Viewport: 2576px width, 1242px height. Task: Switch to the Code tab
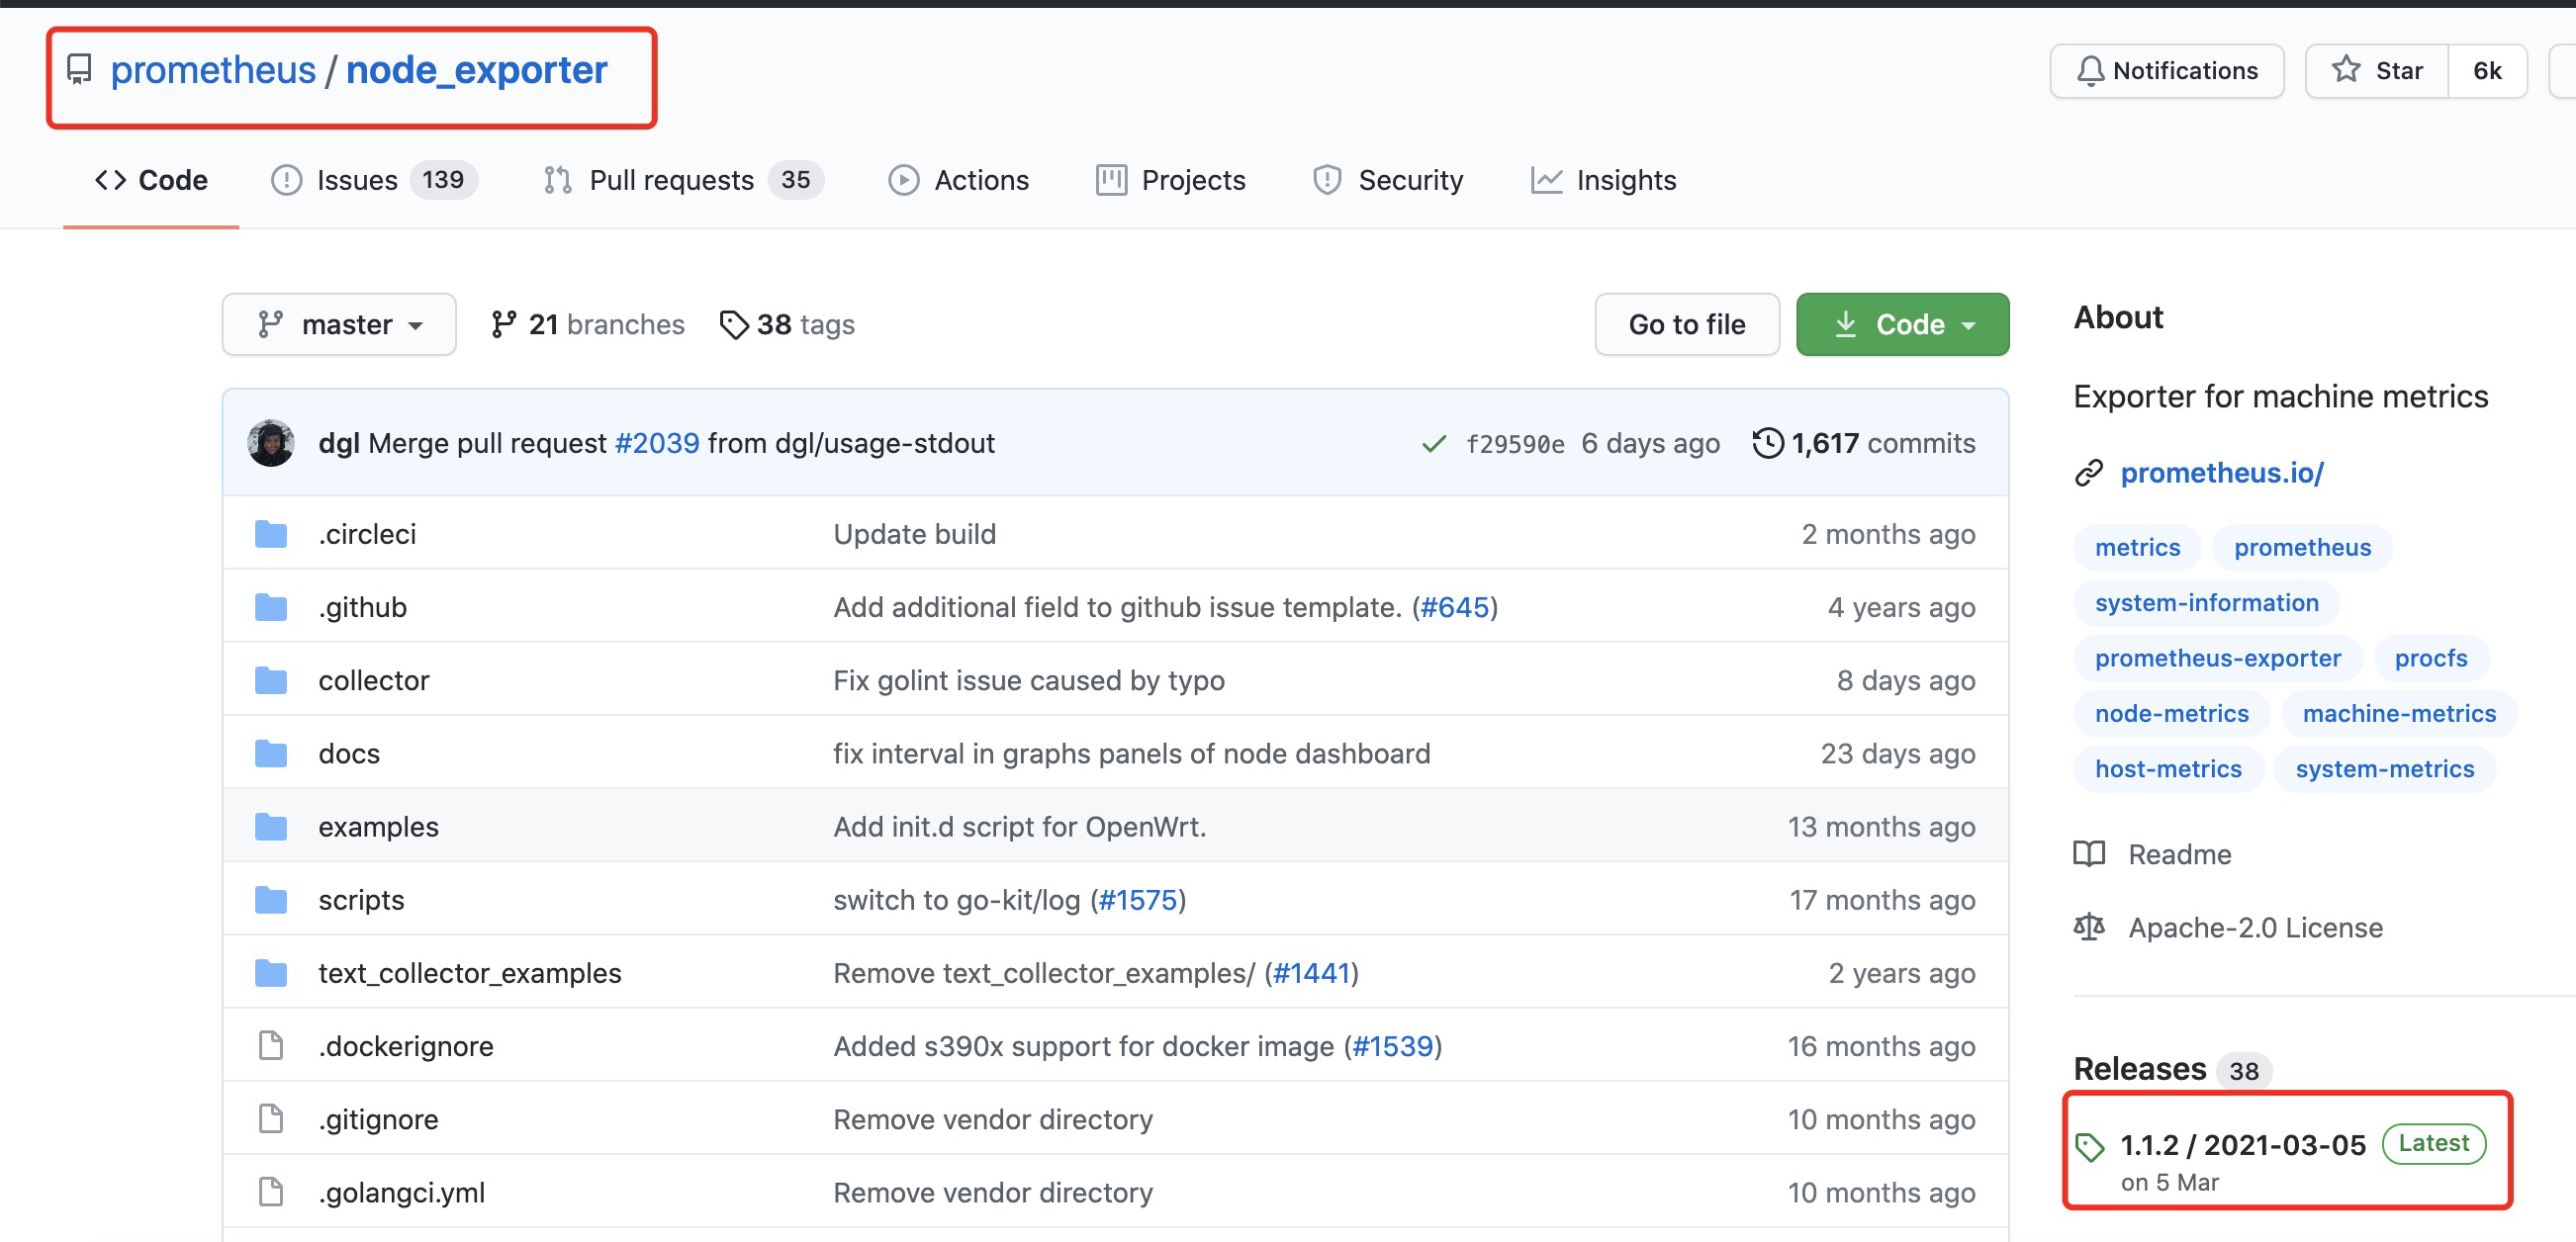pos(151,180)
